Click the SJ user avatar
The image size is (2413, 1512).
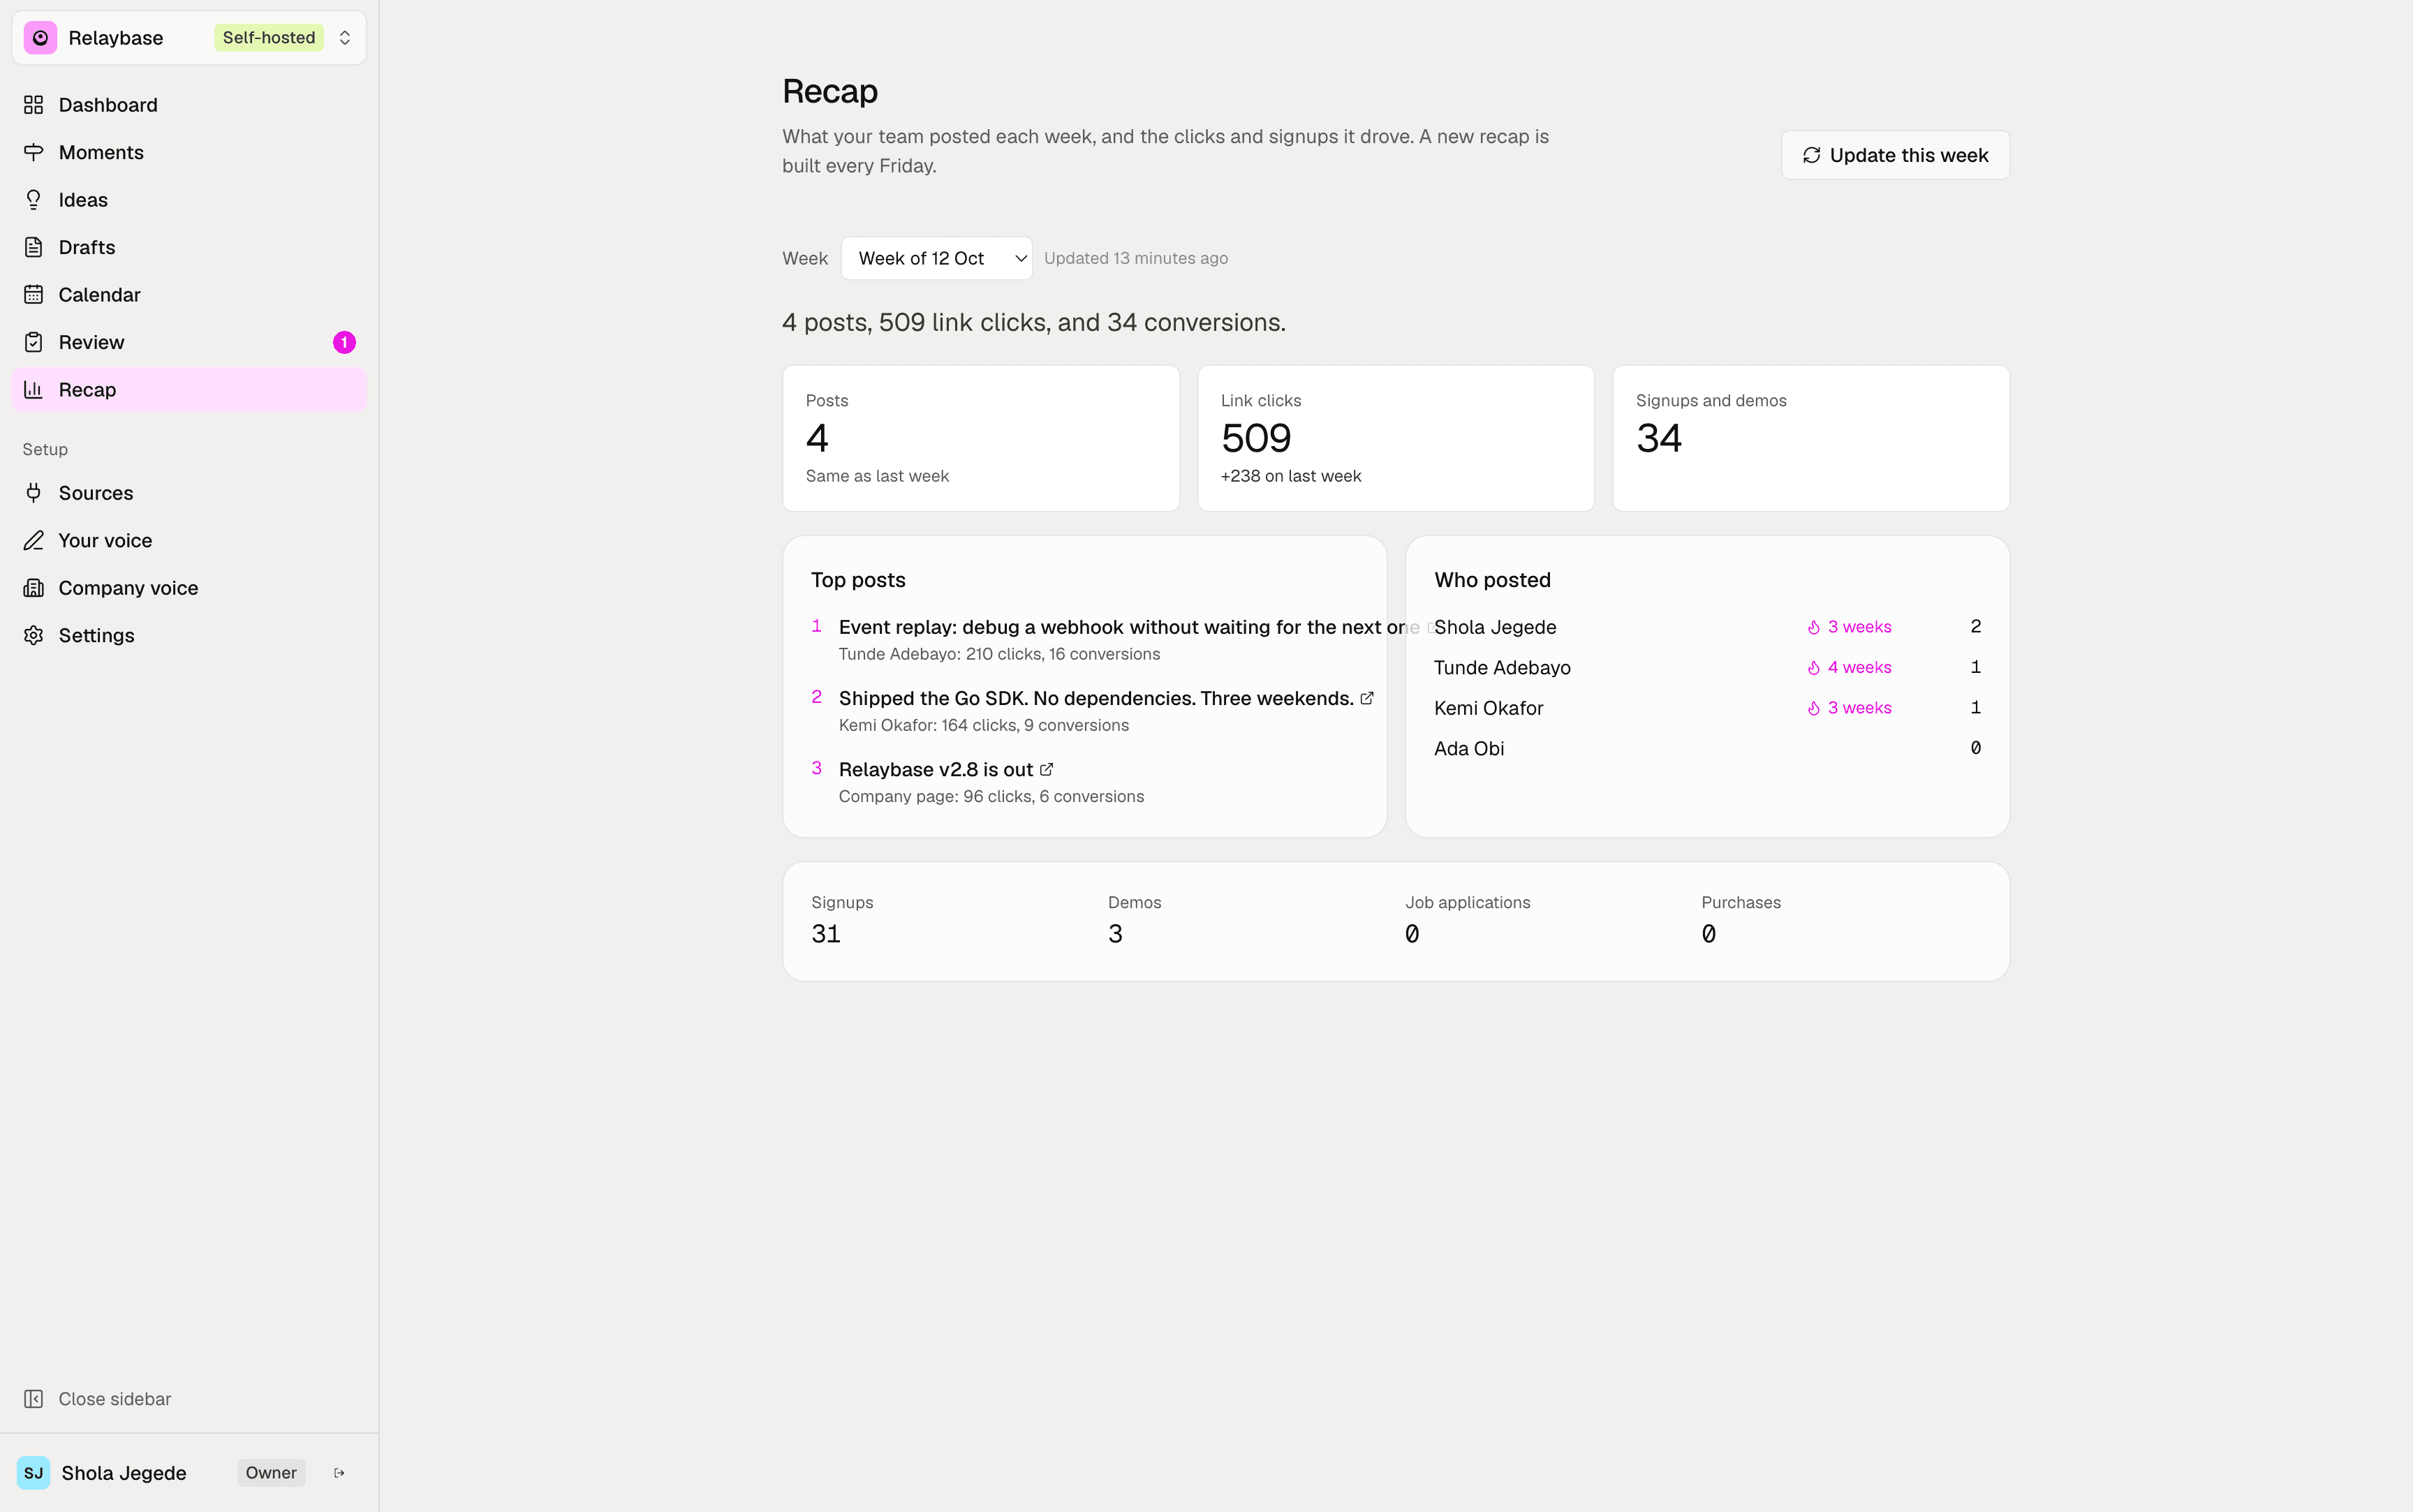34,1473
